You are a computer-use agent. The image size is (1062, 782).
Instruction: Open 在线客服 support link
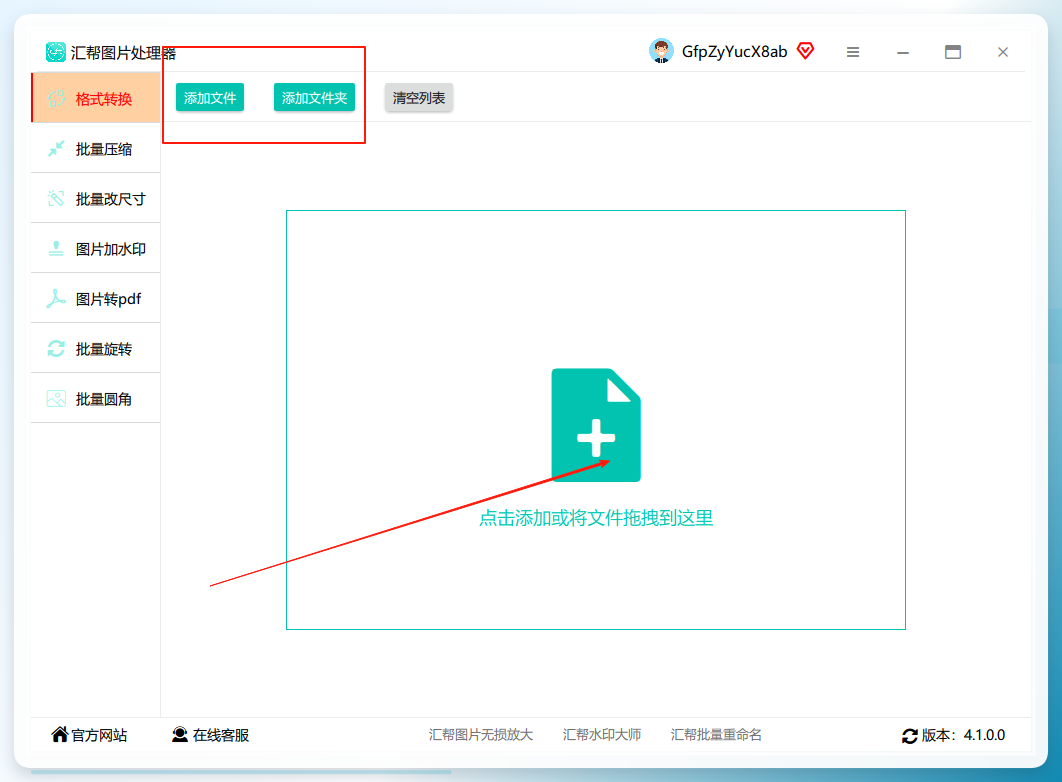point(211,735)
